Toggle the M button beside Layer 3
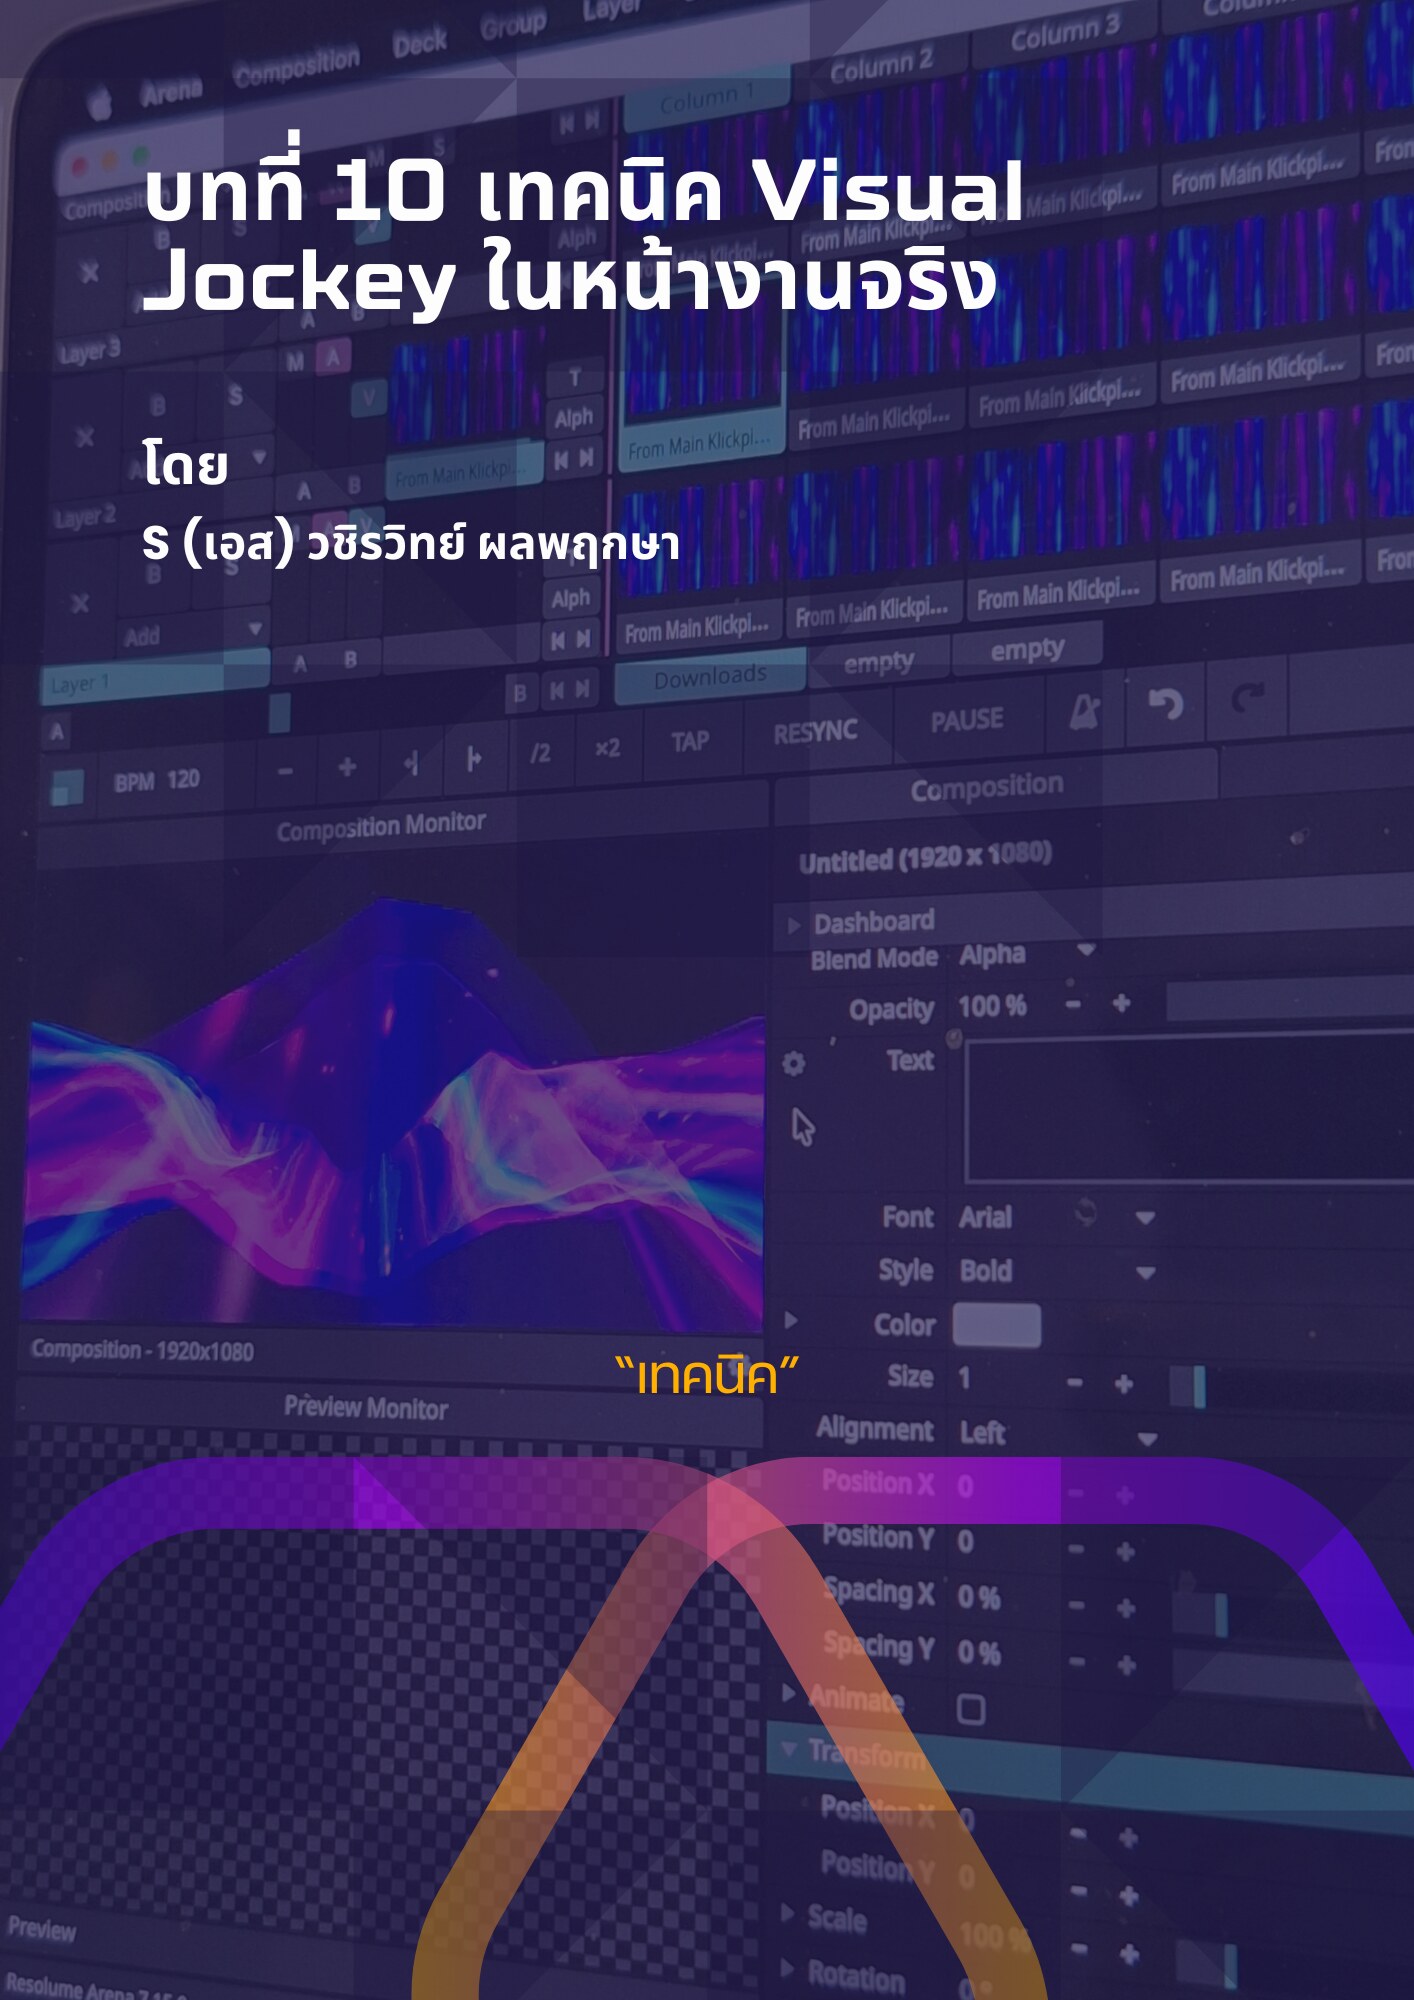1414x2000 pixels. pos(295,362)
